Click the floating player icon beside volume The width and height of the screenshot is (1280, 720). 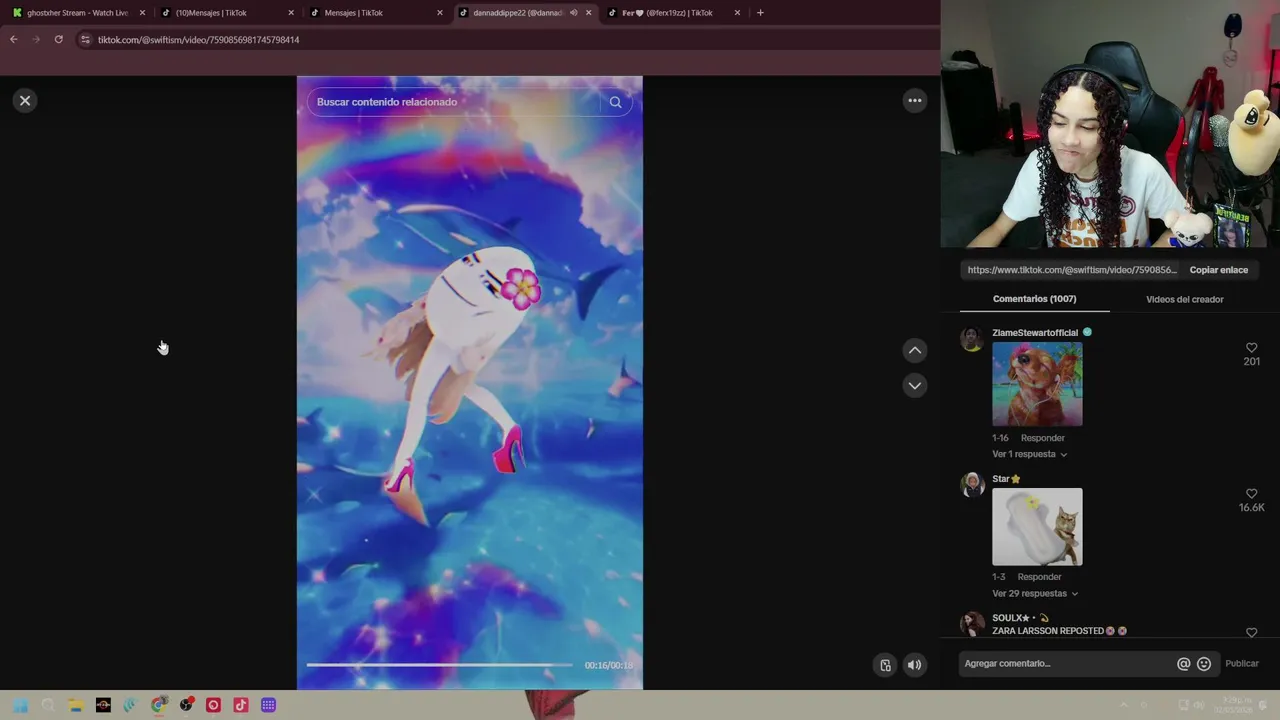click(x=885, y=665)
